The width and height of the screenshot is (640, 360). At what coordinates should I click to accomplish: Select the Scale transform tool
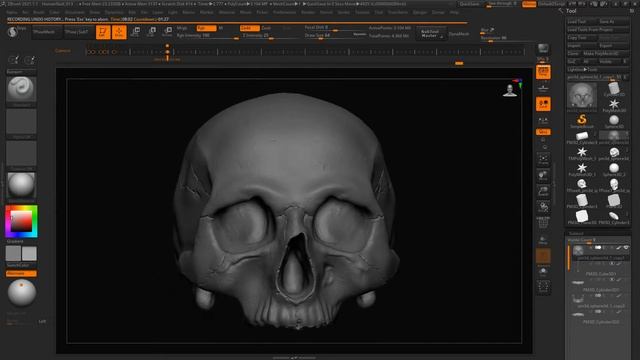coord(152,32)
